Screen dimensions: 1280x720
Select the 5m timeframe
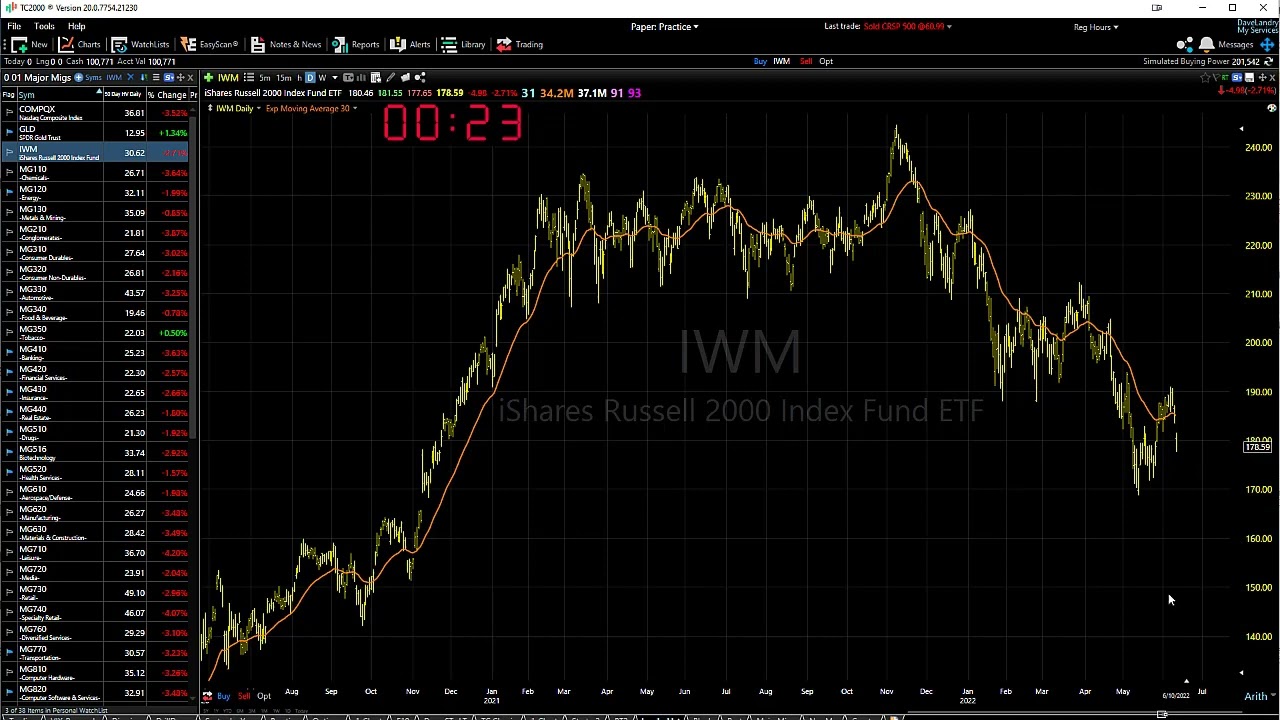[265, 77]
